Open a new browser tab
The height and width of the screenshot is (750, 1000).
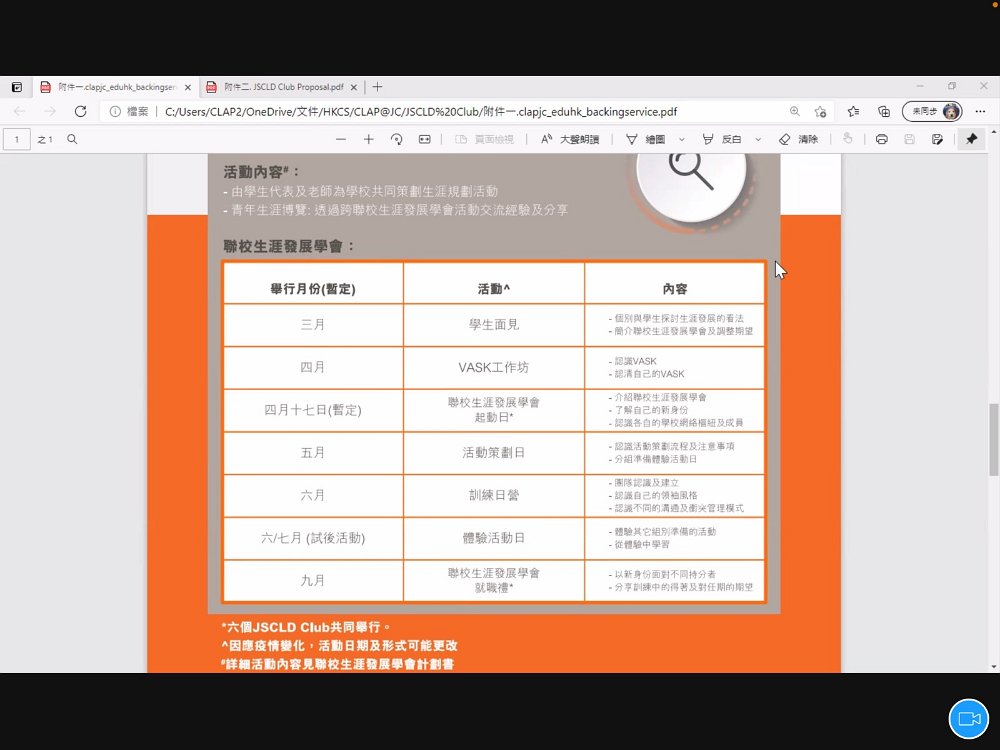tap(378, 87)
